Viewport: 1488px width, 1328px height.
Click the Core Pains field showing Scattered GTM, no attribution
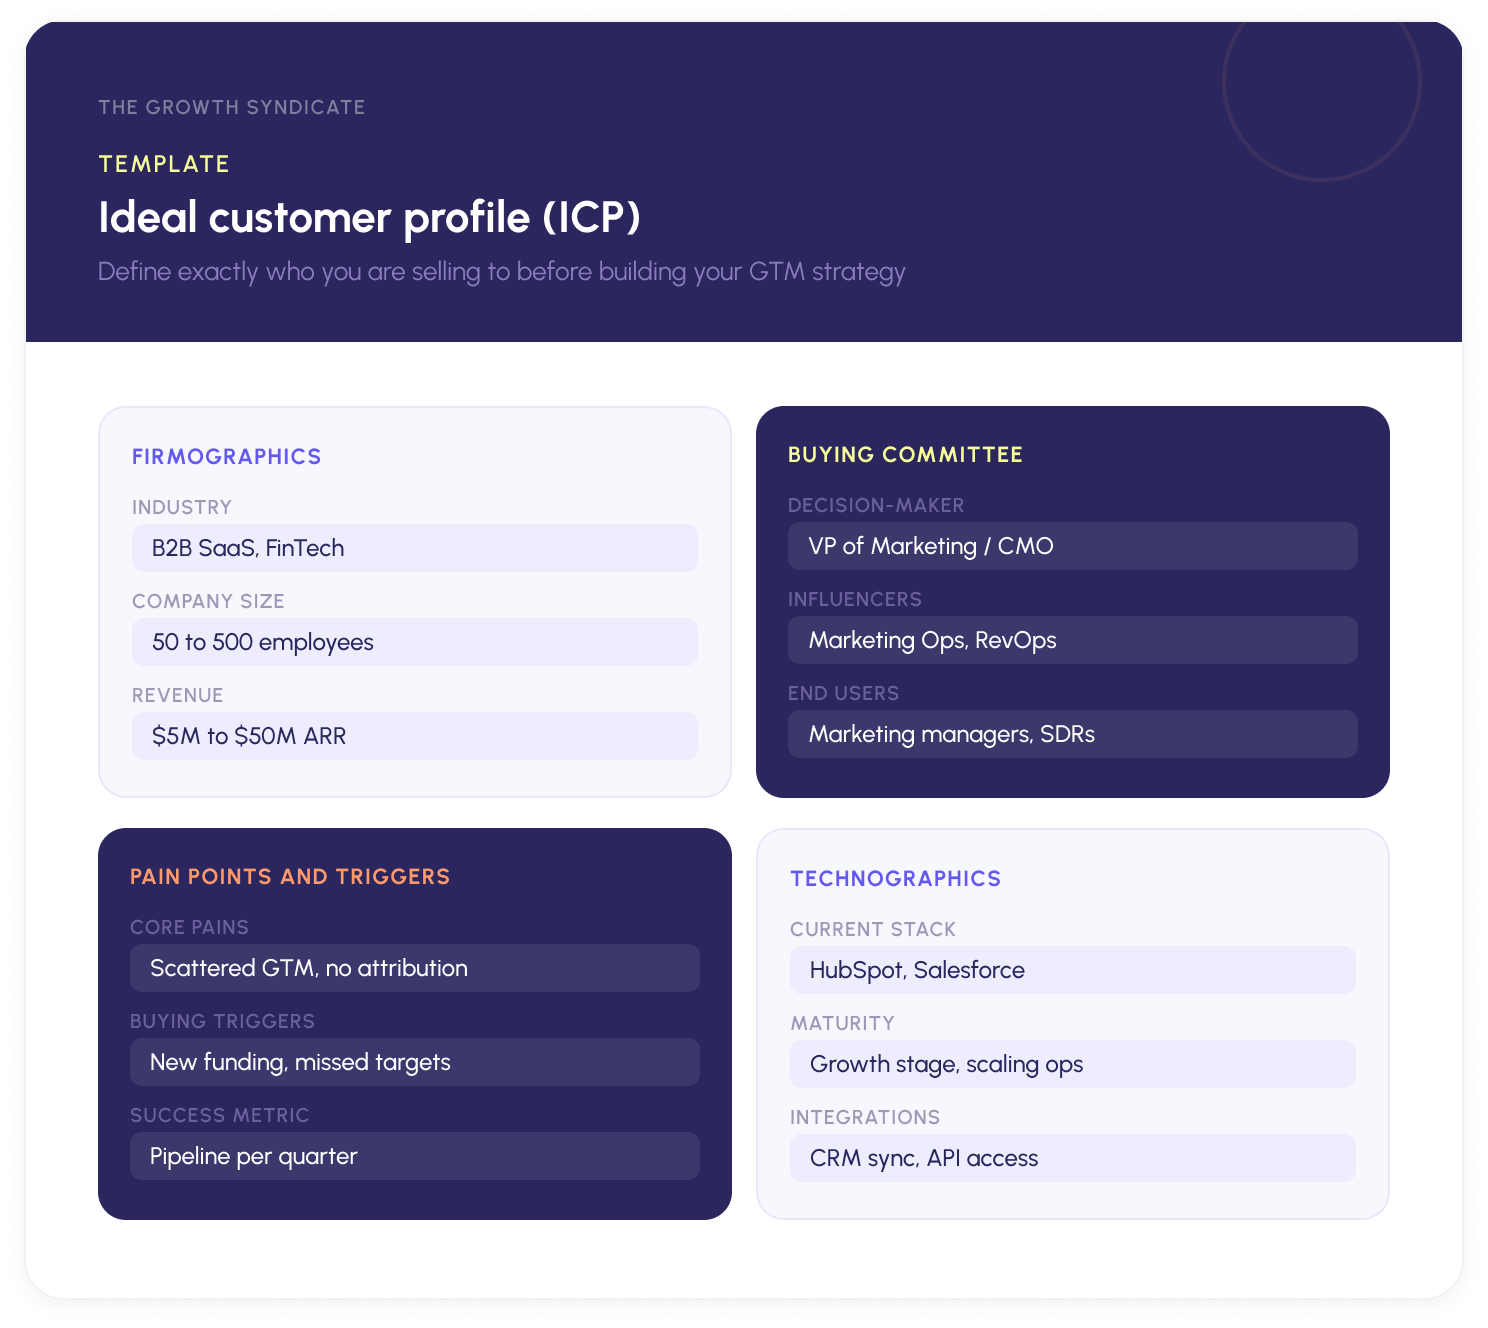click(414, 968)
